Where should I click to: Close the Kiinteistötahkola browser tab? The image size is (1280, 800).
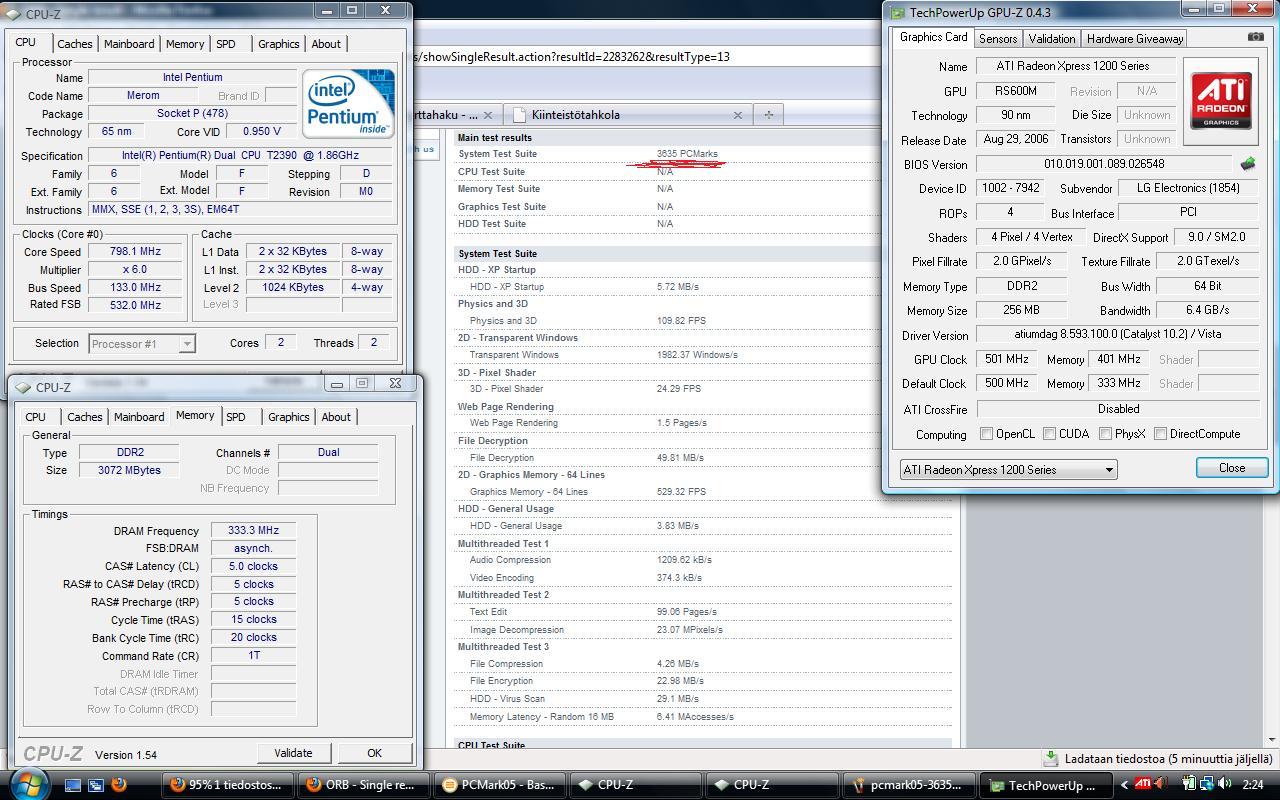[x=738, y=115]
